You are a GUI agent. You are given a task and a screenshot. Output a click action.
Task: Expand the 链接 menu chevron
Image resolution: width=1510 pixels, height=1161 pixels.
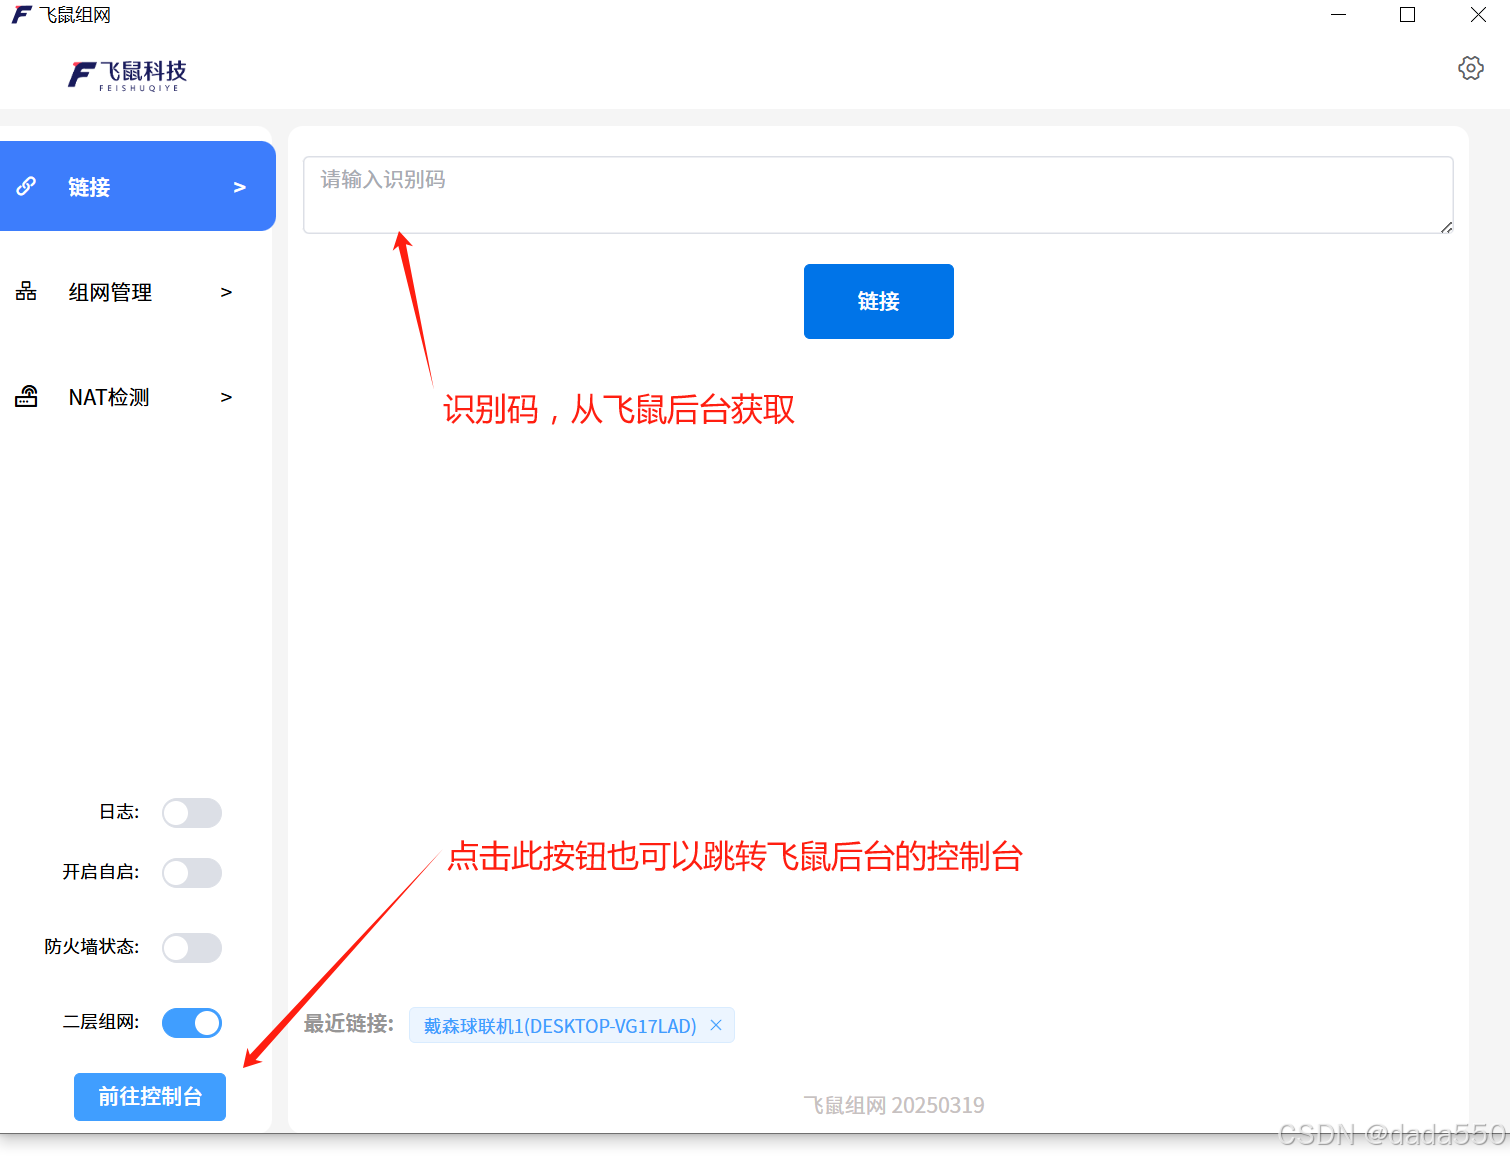click(x=239, y=187)
